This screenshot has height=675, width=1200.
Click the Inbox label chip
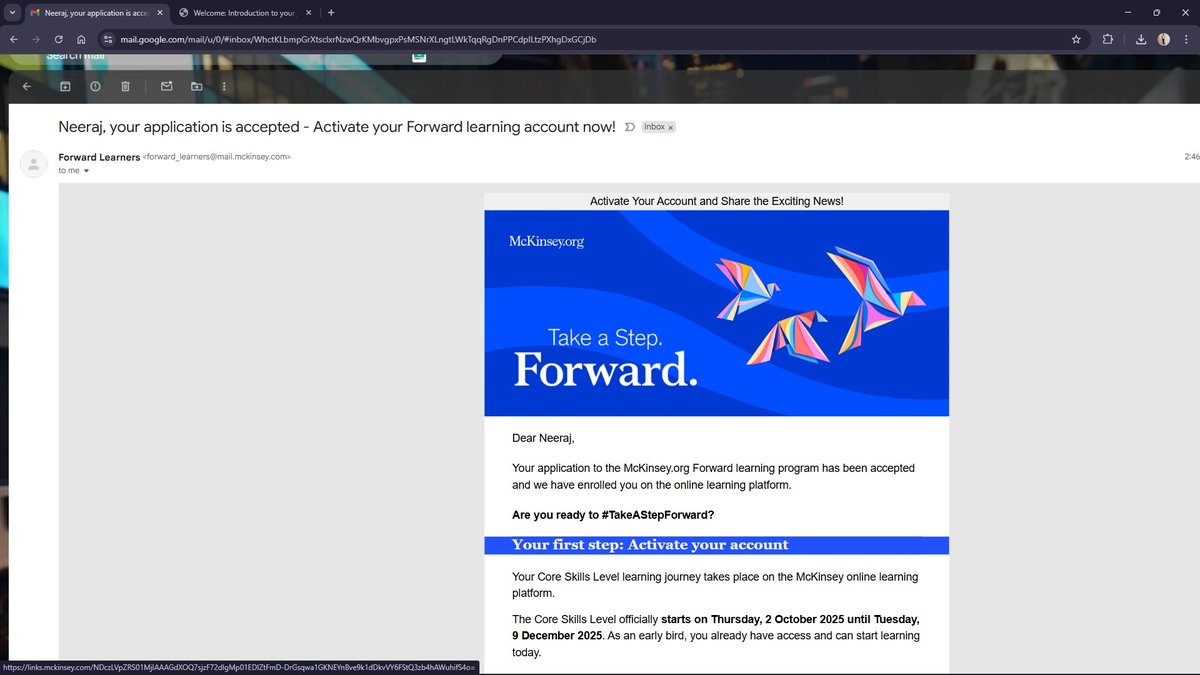tap(655, 127)
